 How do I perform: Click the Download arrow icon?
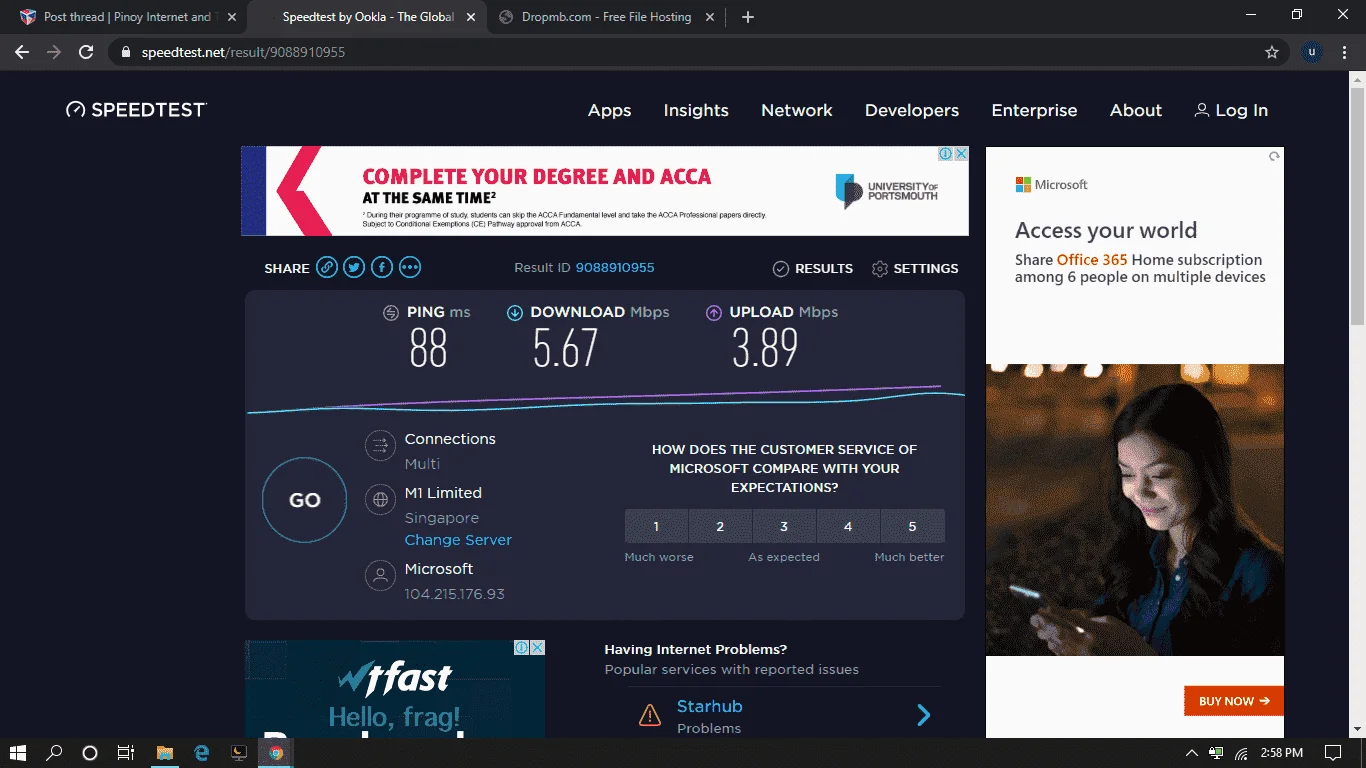515,313
